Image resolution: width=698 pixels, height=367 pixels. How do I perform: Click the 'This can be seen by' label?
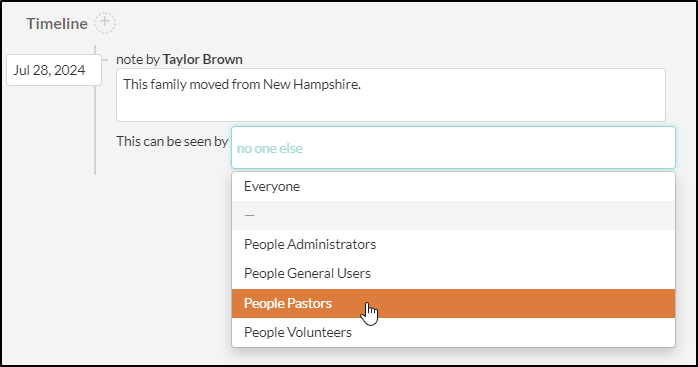pos(172,141)
